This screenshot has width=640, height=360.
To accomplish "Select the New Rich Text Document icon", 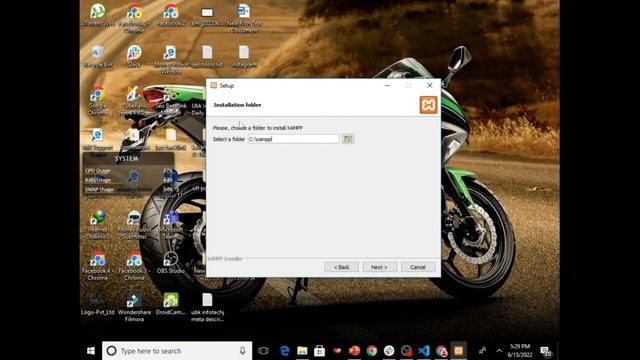I will click(x=244, y=18).
